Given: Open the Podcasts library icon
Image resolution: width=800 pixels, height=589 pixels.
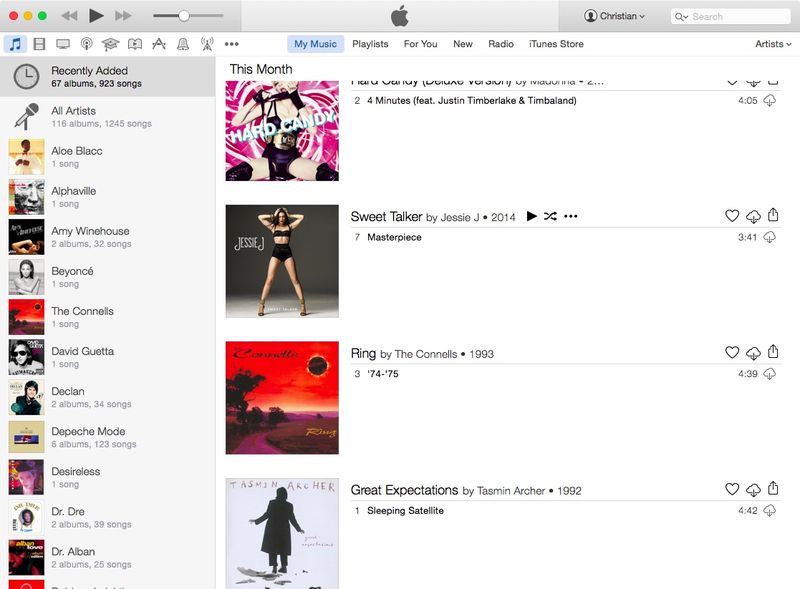Looking at the screenshot, I should pyautogui.click(x=87, y=44).
